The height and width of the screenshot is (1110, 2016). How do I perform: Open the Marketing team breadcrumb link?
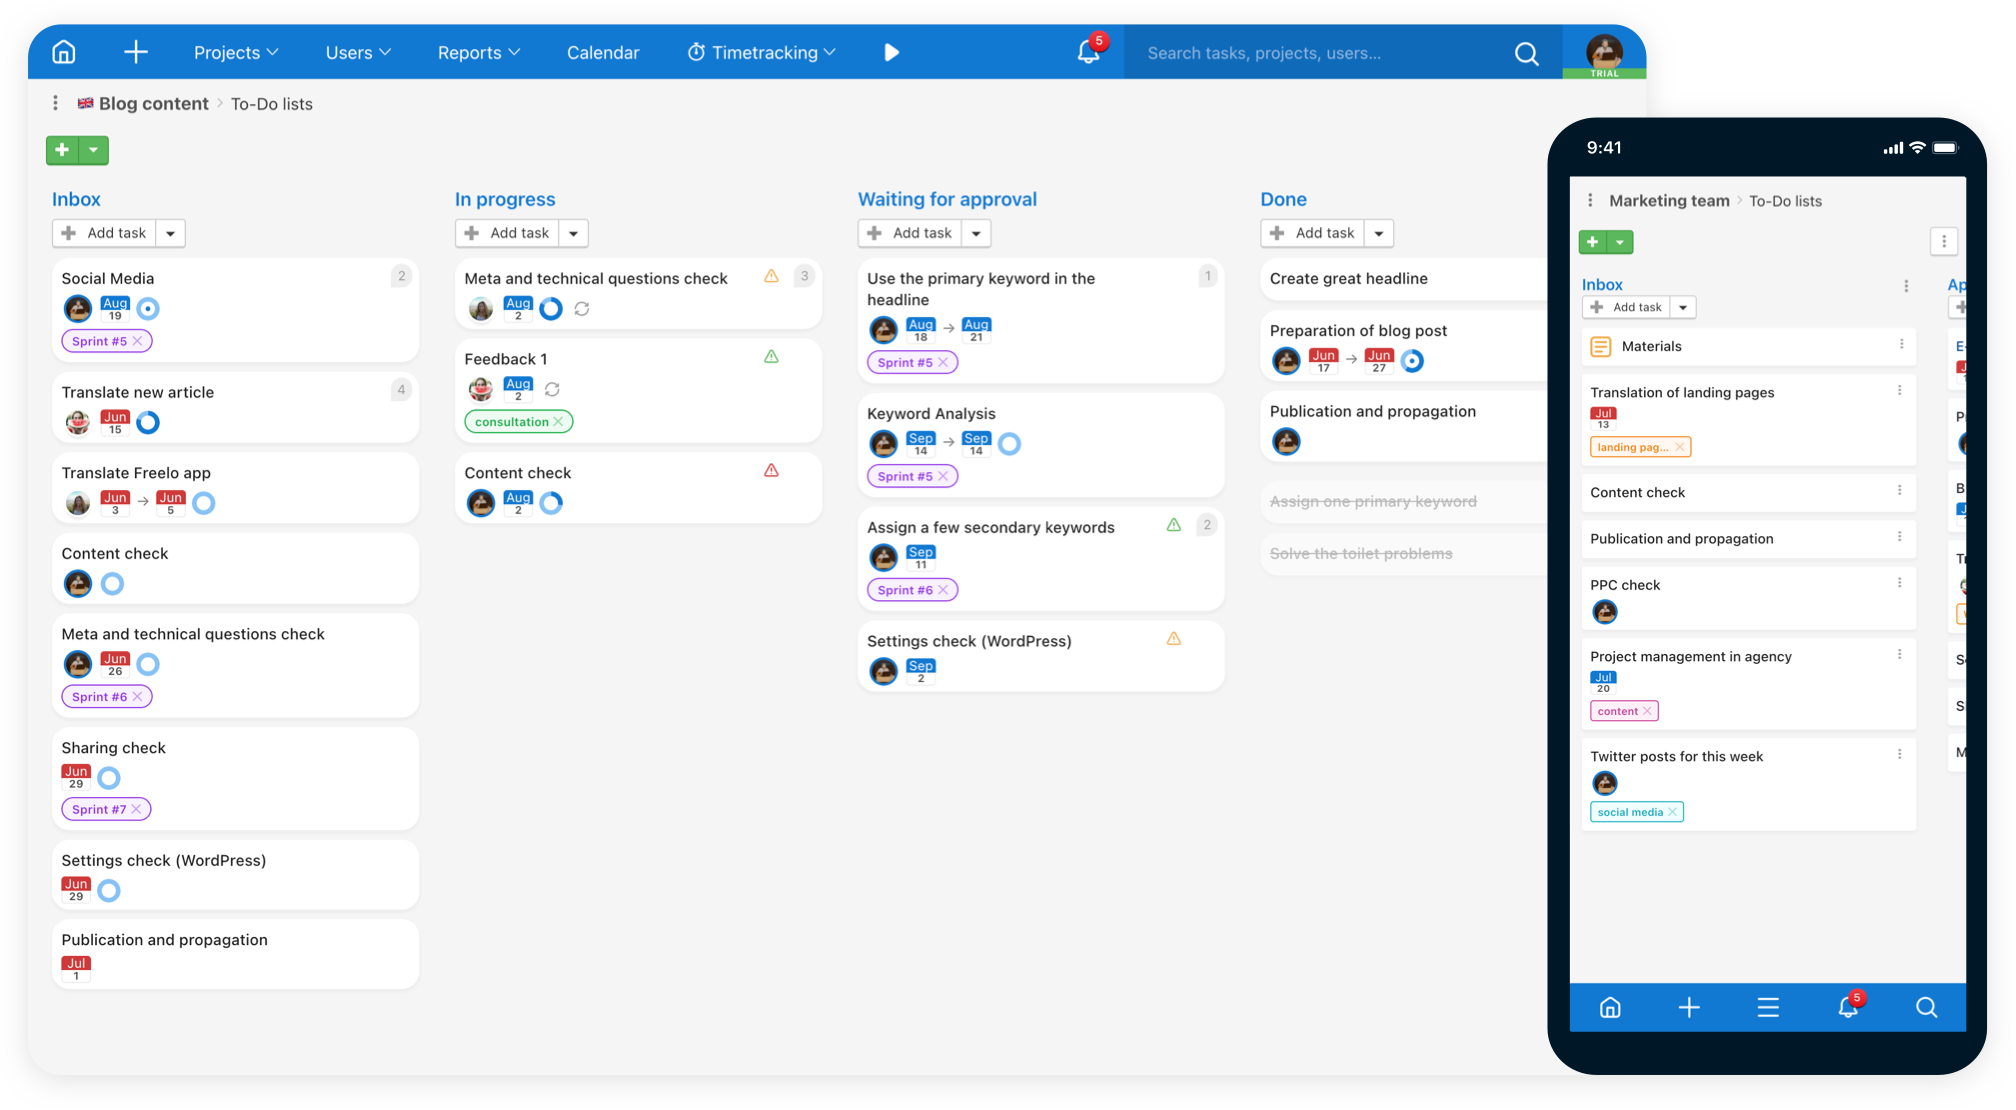(1668, 200)
